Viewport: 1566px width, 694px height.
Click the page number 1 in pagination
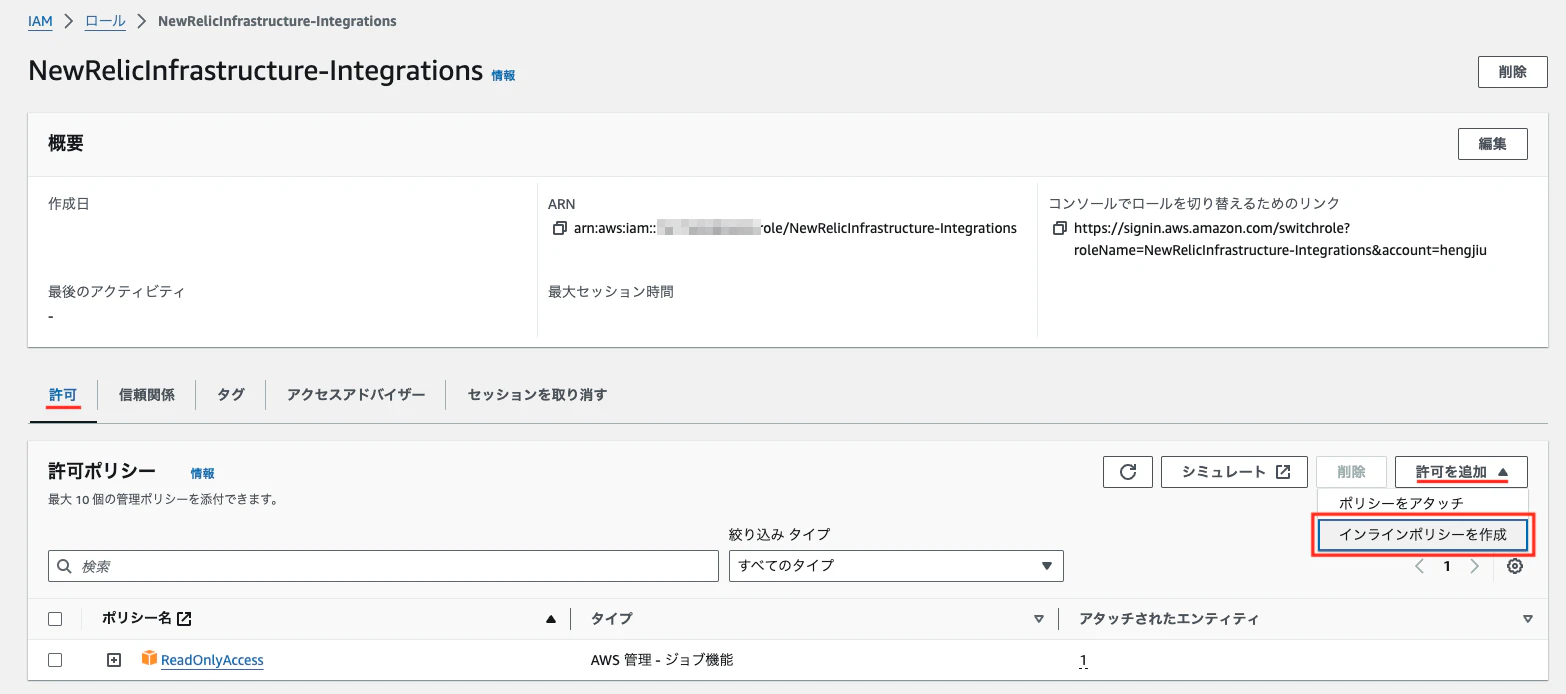[1446, 566]
